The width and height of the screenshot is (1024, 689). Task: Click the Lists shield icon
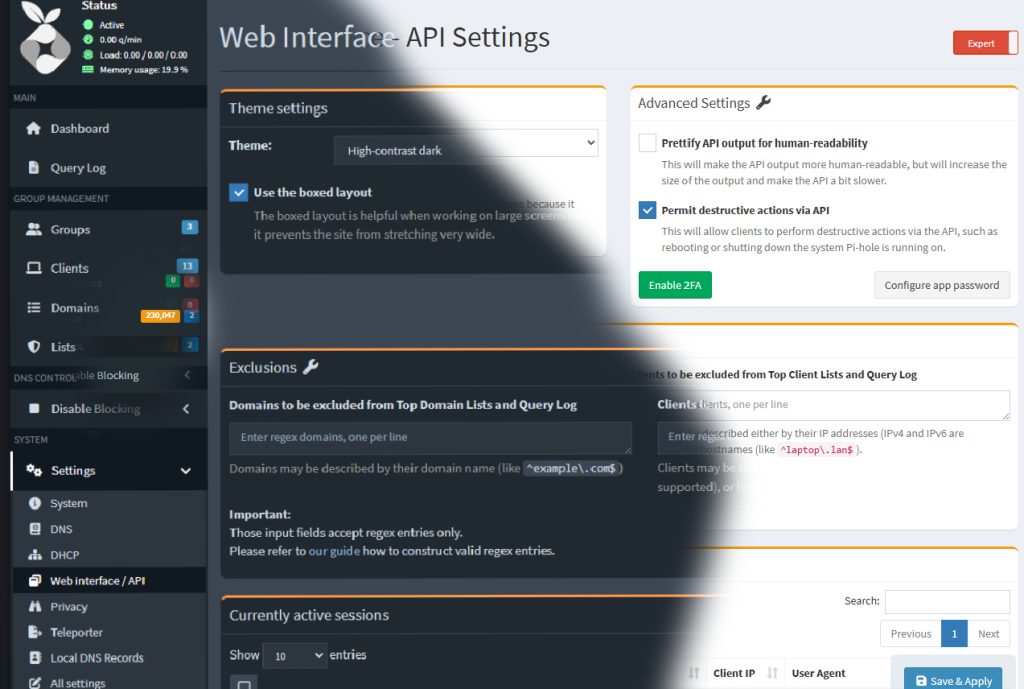pos(33,347)
